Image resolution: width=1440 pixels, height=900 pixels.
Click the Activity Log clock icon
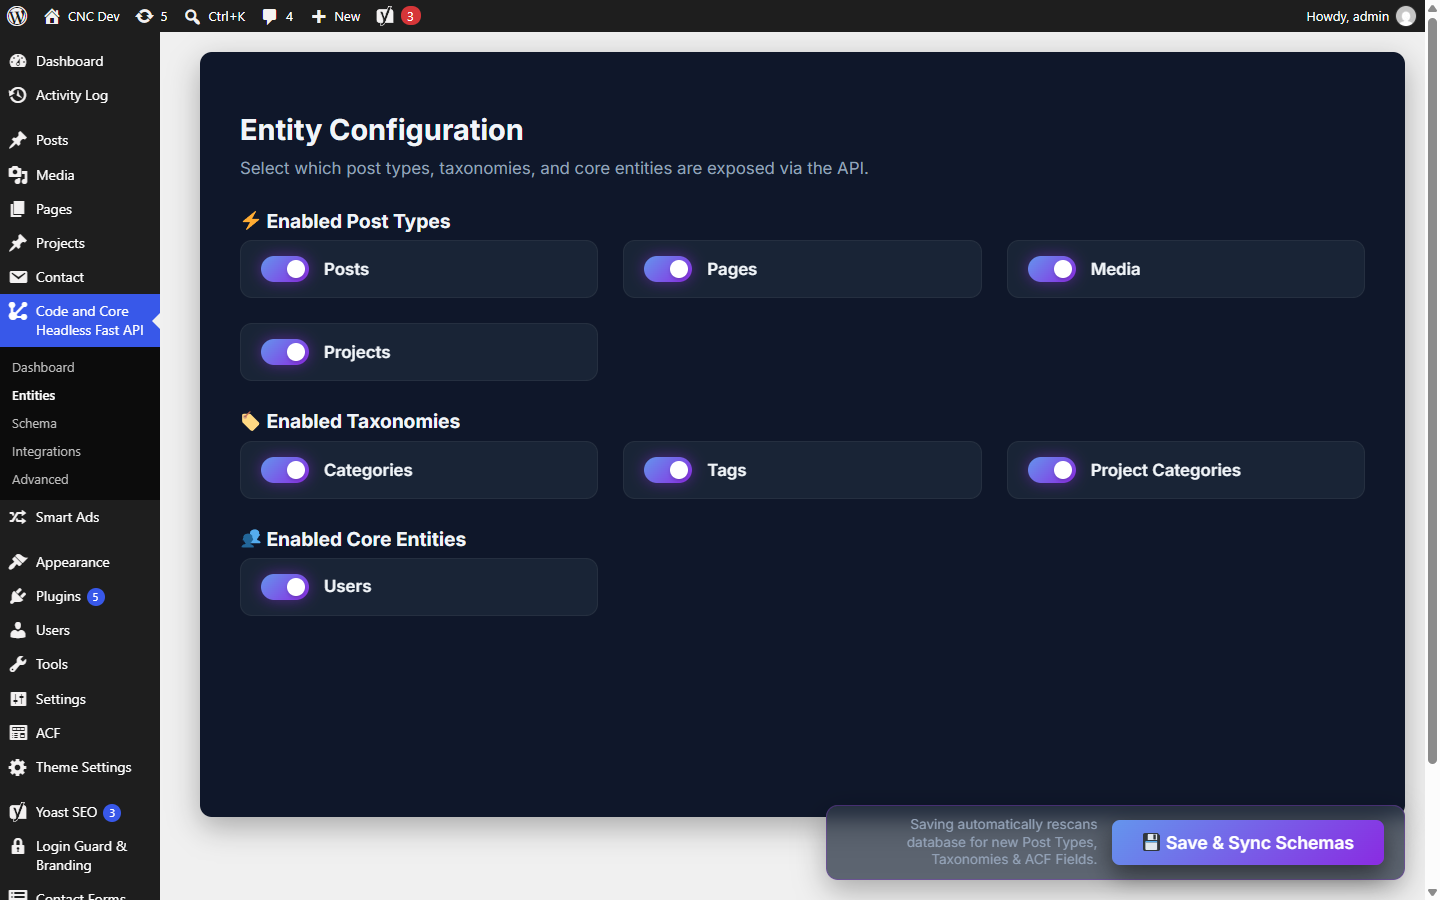tap(18, 95)
